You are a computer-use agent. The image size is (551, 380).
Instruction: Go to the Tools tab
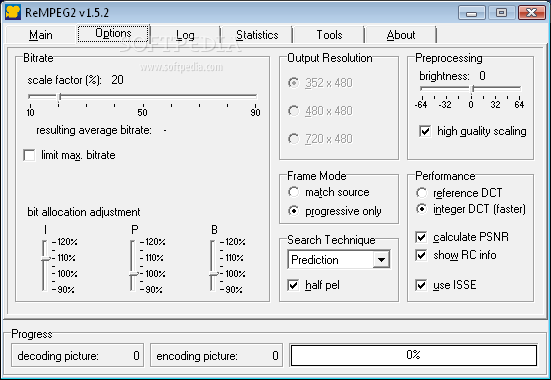(x=329, y=35)
